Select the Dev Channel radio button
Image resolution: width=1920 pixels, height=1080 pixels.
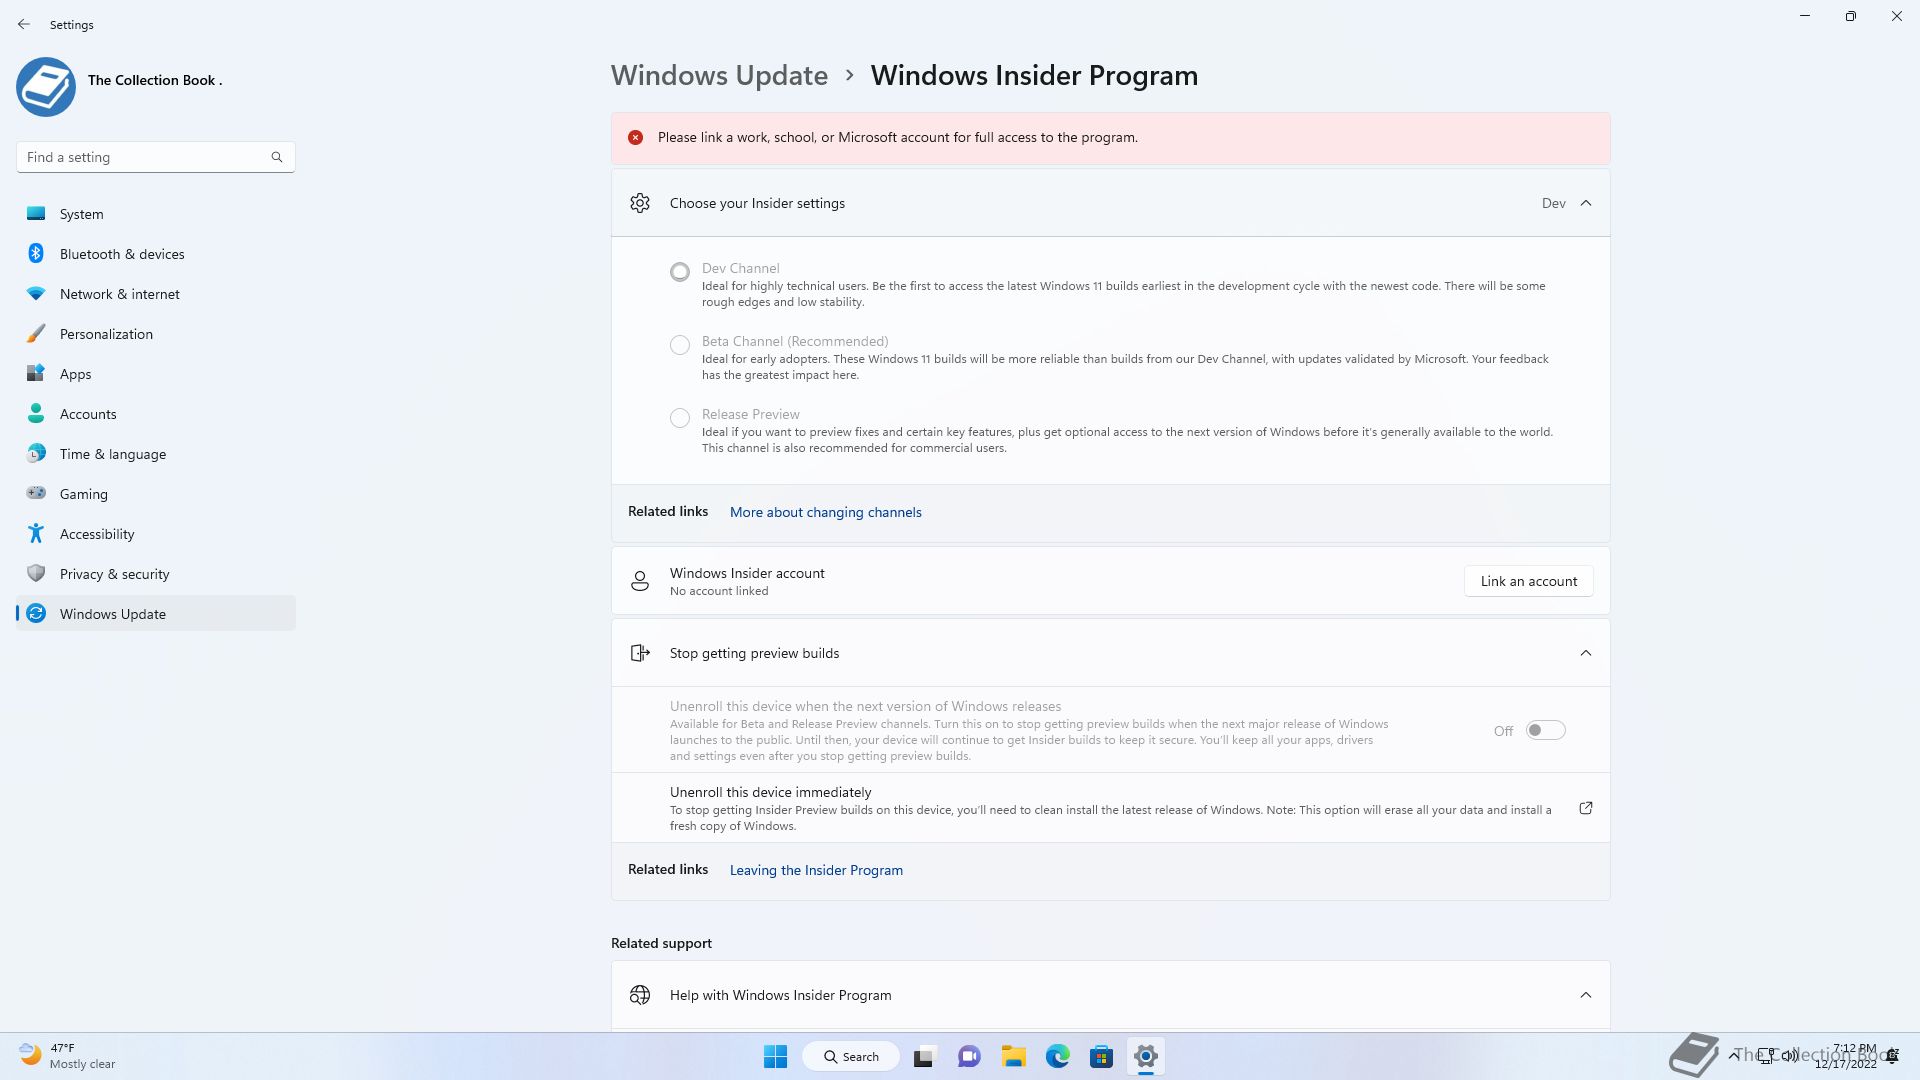(x=680, y=271)
